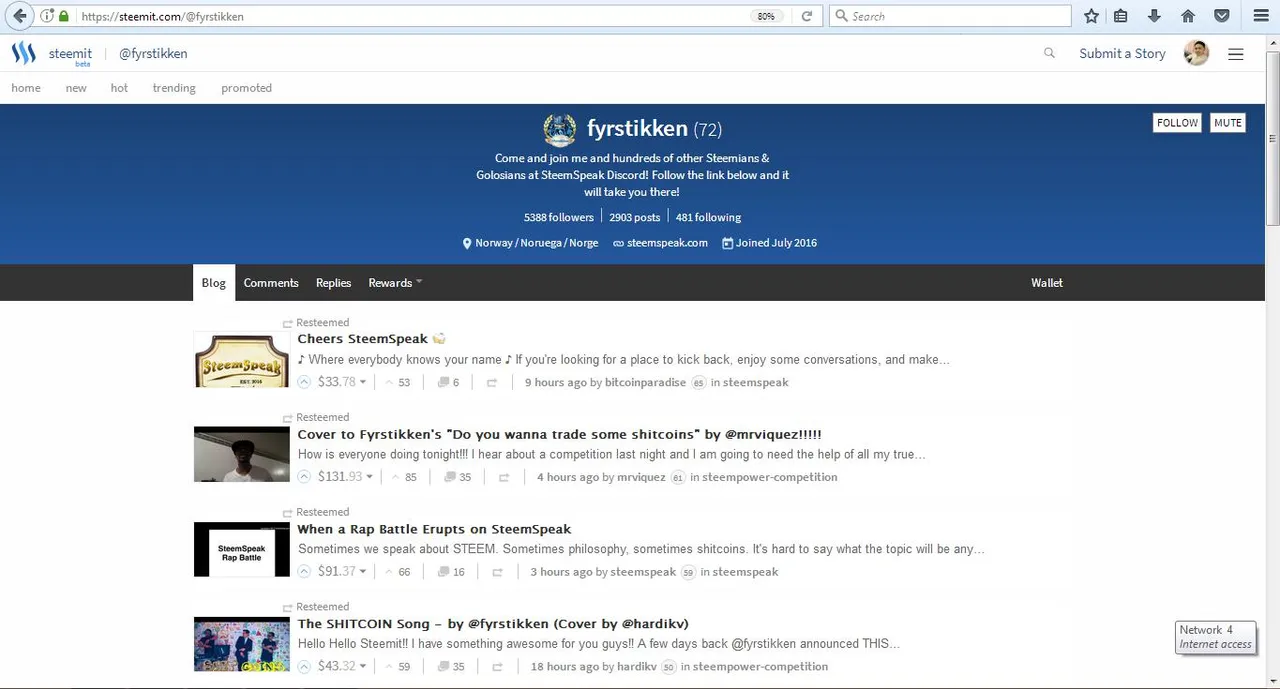
Task: Open the steempower-competition tag for mrviquez post
Action: coord(769,477)
